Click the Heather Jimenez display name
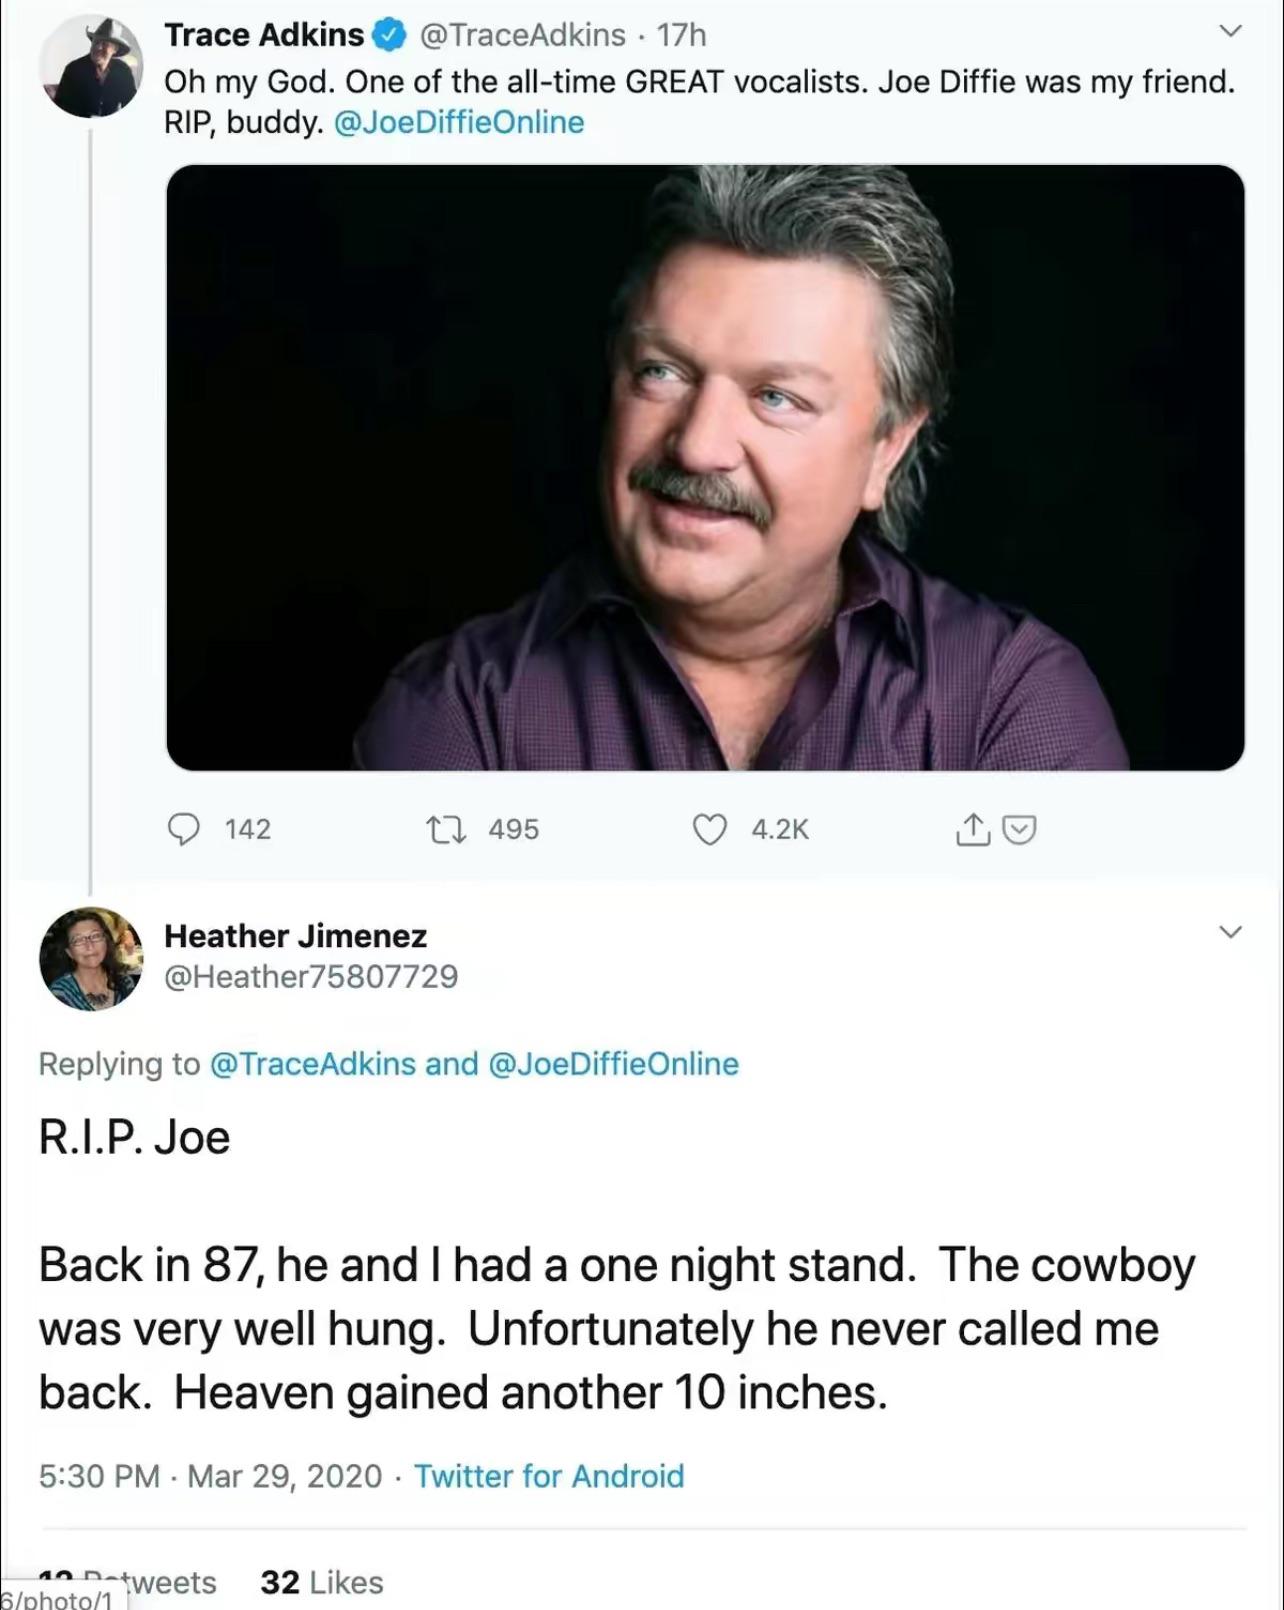 click(295, 935)
